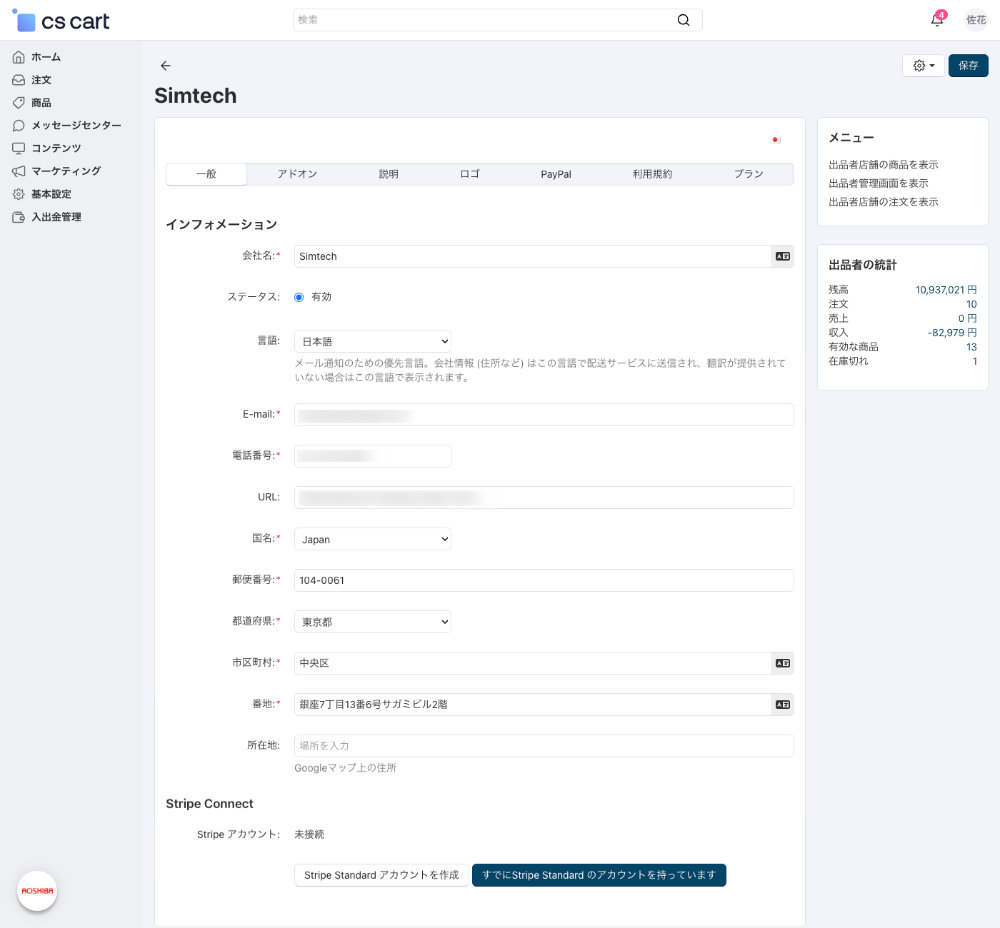Click the Toshiba logo badge
The width and height of the screenshot is (1000, 928).
click(37, 890)
